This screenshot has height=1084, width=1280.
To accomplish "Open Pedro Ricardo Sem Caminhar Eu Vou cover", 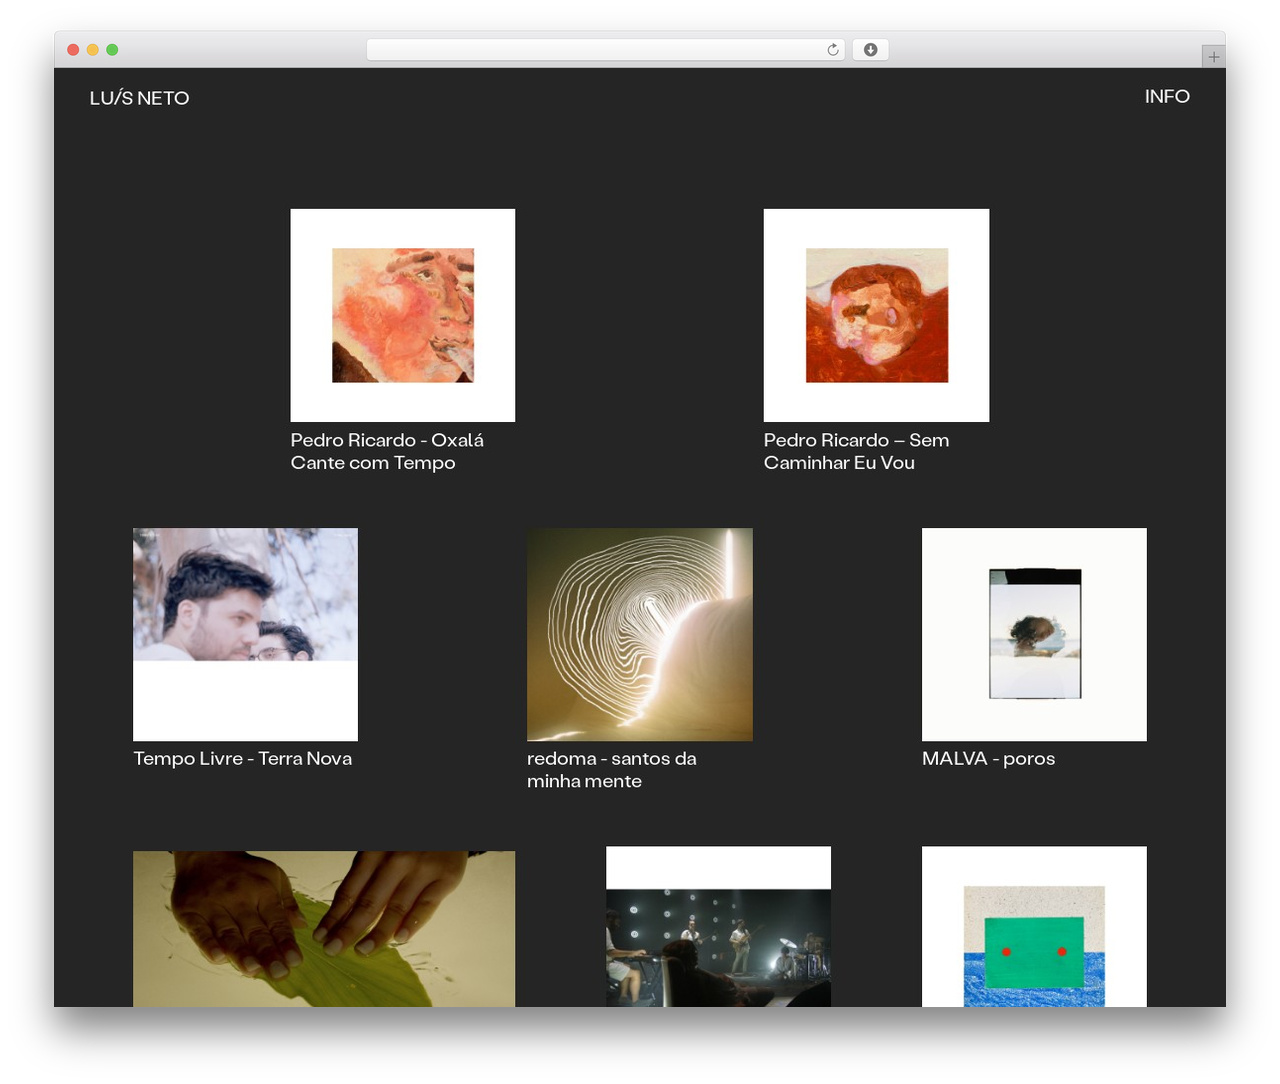I will (876, 315).
